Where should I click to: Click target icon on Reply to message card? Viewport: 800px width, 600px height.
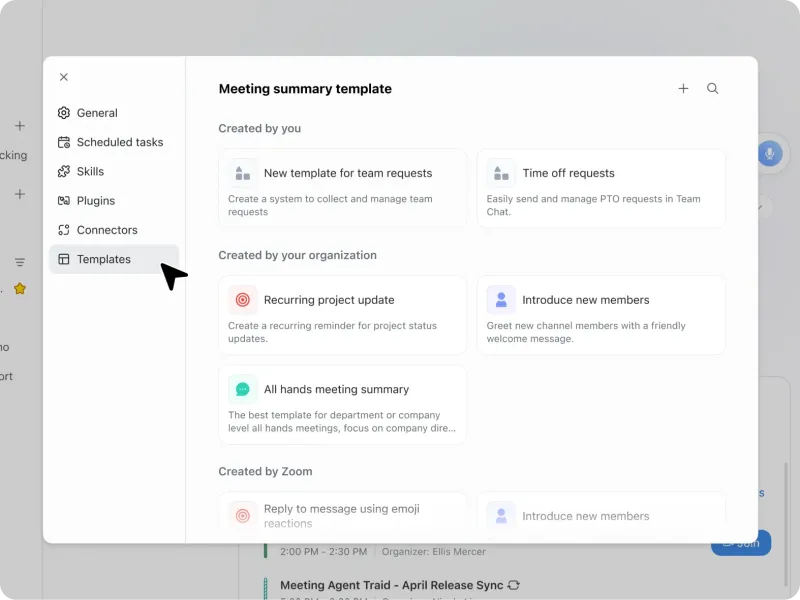point(243,516)
